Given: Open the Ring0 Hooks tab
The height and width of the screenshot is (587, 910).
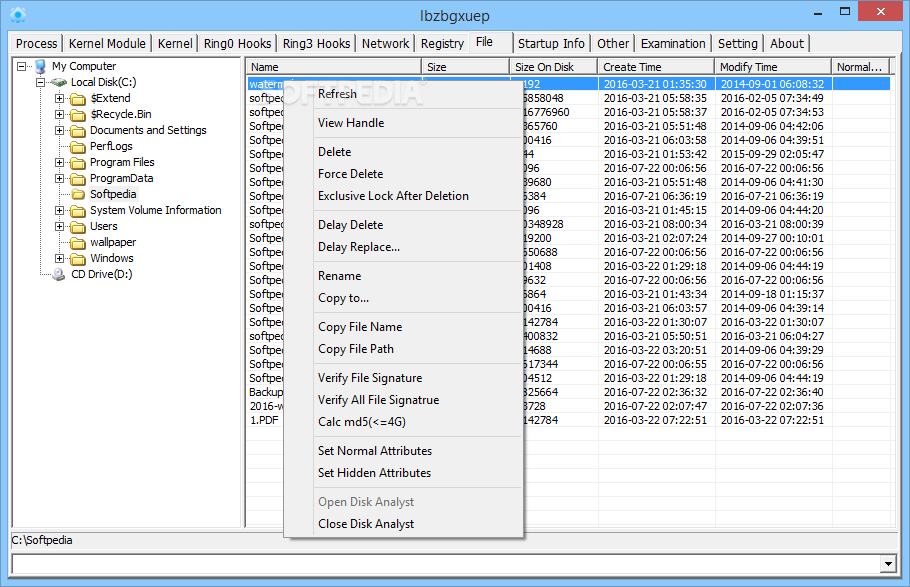Looking at the screenshot, I should tap(237, 44).
